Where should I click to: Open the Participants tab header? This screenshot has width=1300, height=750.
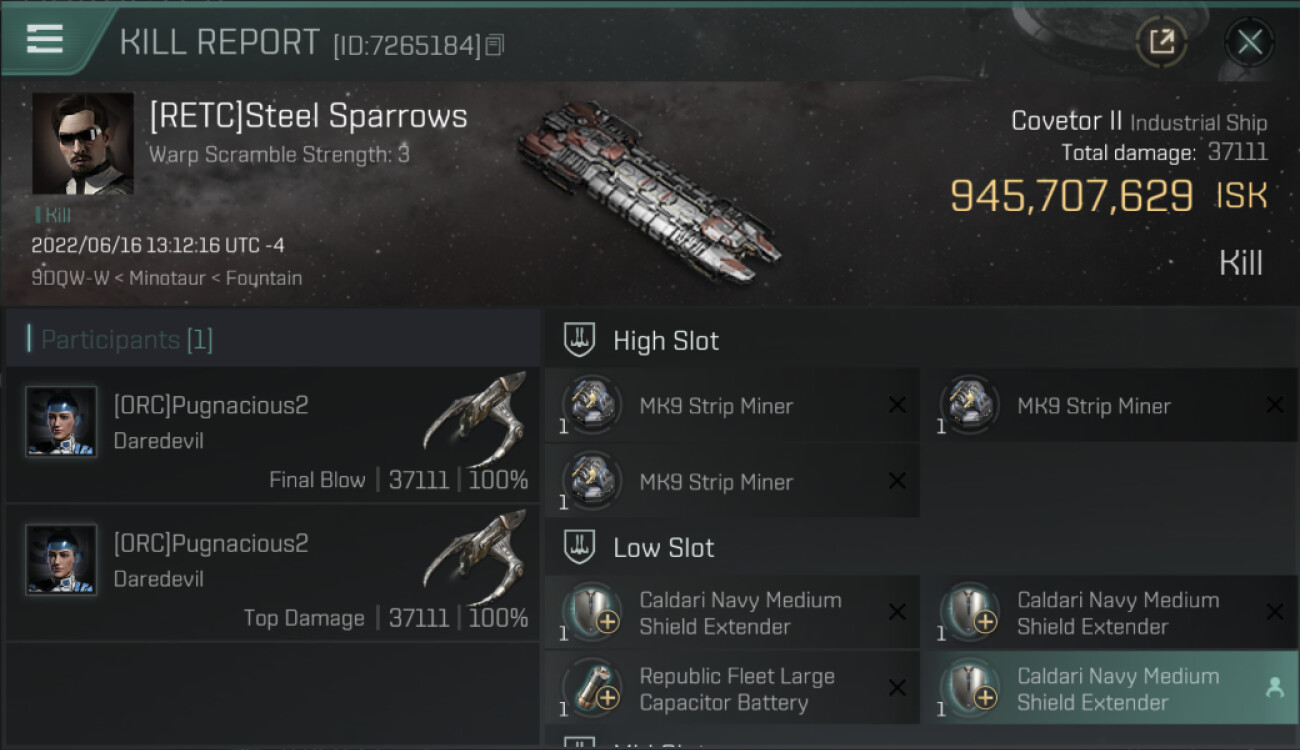126,340
